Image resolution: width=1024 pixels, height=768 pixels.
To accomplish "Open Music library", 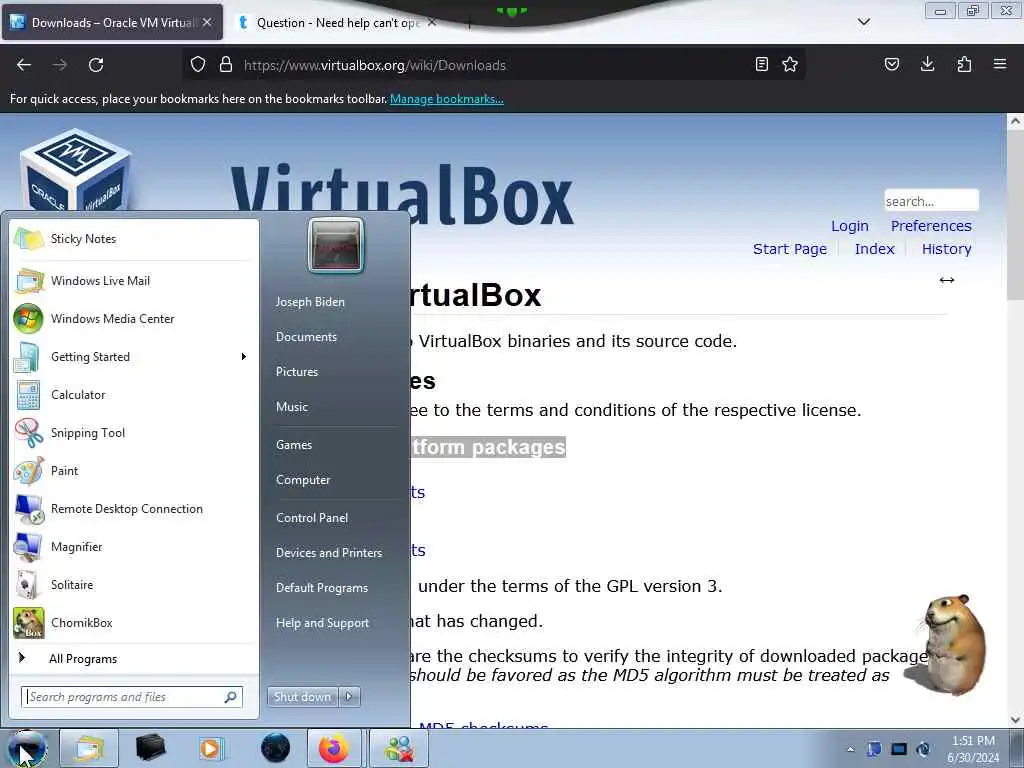I will point(292,407).
